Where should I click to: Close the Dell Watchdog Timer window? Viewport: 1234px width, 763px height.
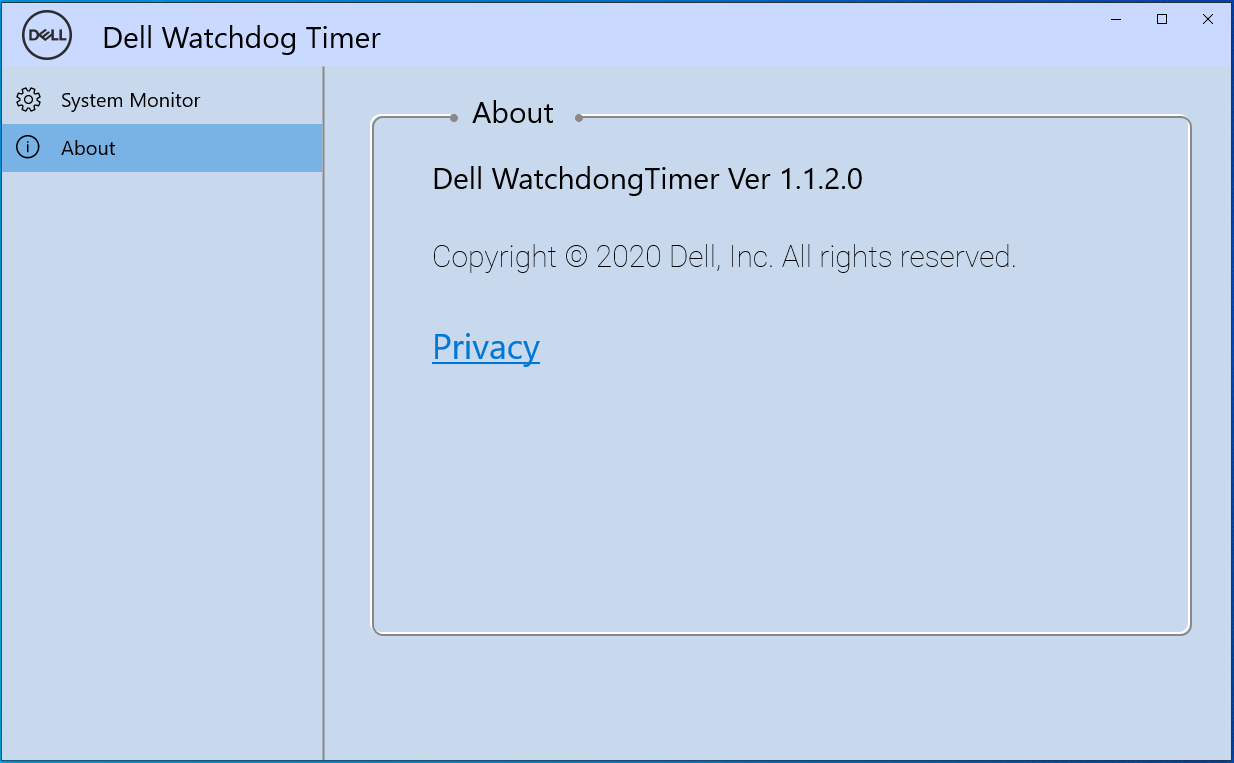click(x=1208, y=19)
